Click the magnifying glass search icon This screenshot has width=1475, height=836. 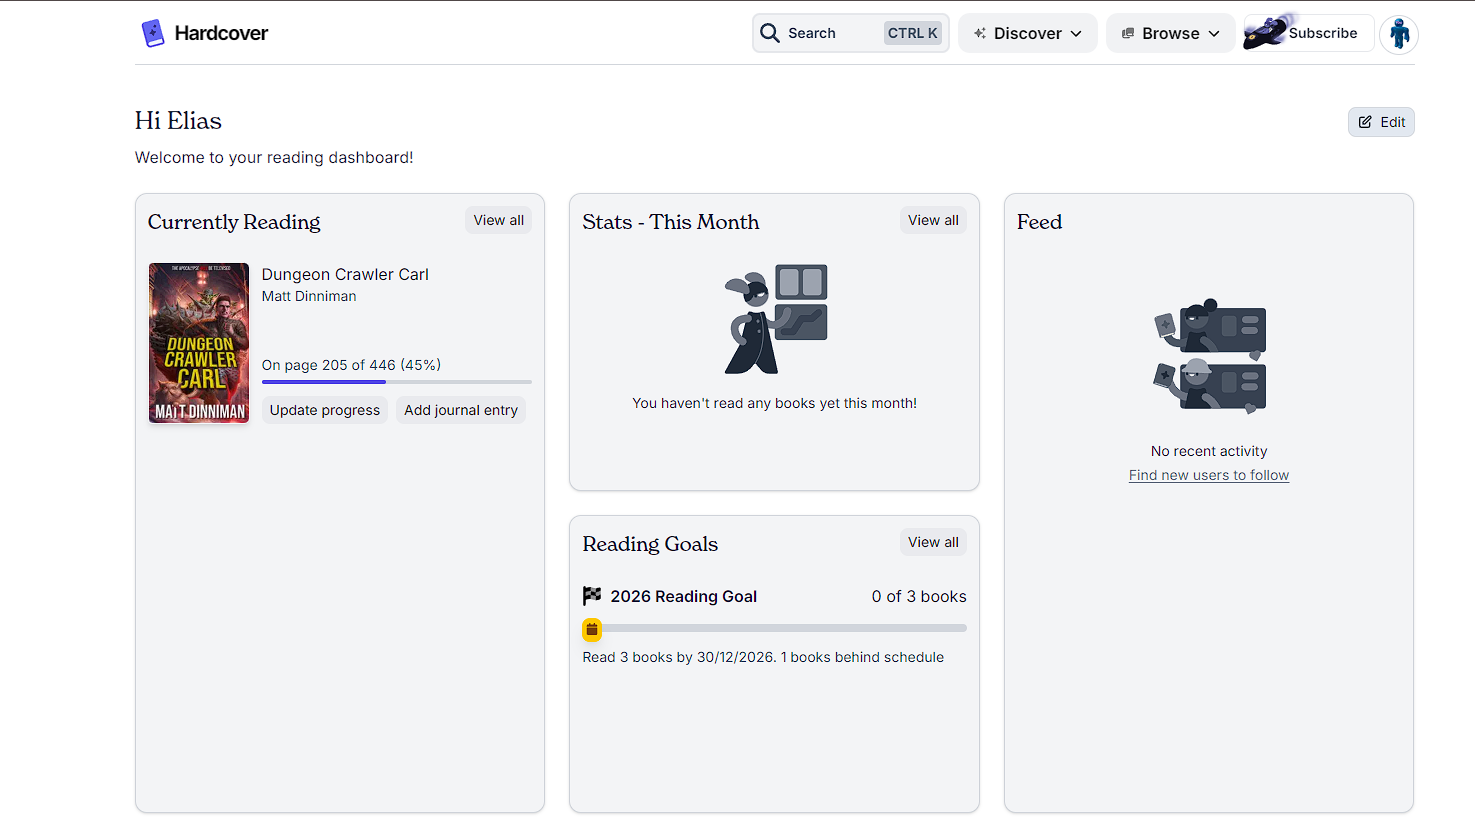tap(769, 33)
